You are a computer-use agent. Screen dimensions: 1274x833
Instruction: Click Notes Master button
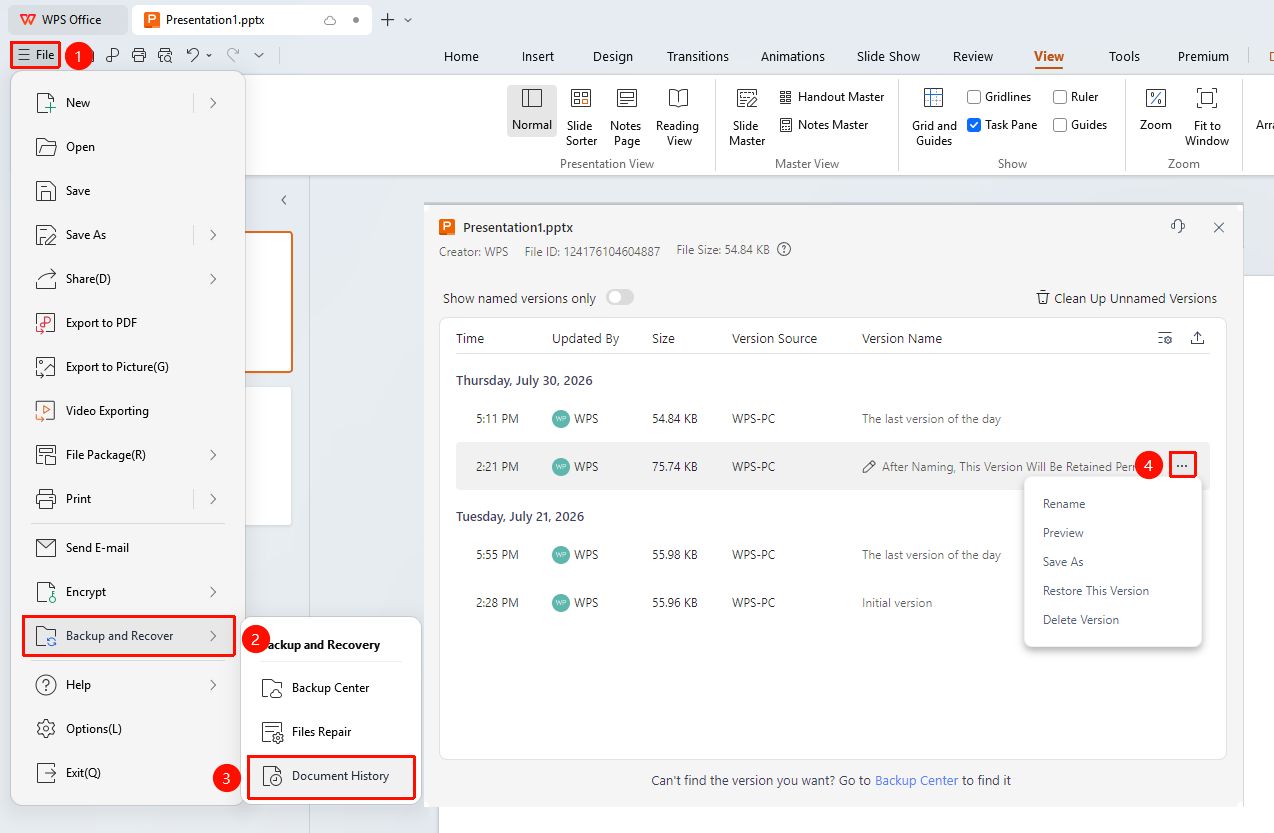click(x=824, y=125)
